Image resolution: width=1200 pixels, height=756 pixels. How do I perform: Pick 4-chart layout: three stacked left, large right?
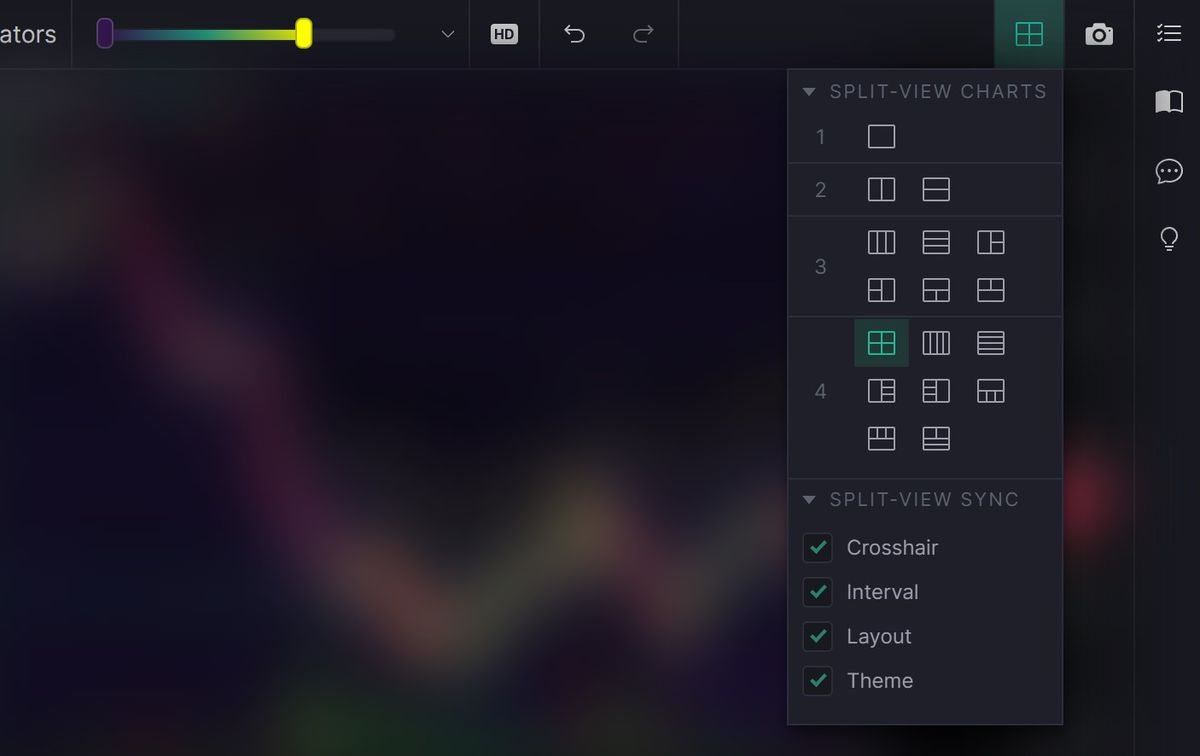[x=936, y=391]
